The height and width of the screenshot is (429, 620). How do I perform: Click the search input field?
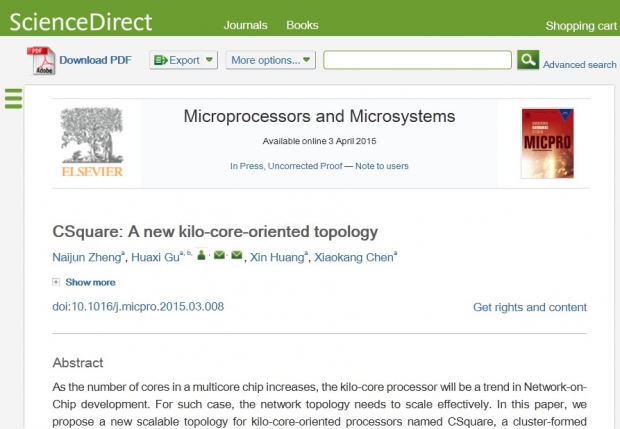(417, 60)
